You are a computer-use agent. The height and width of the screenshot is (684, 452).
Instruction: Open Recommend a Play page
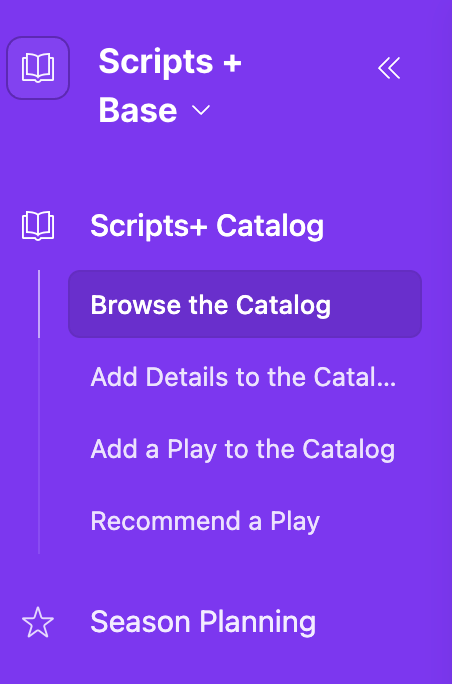(205, 521)
